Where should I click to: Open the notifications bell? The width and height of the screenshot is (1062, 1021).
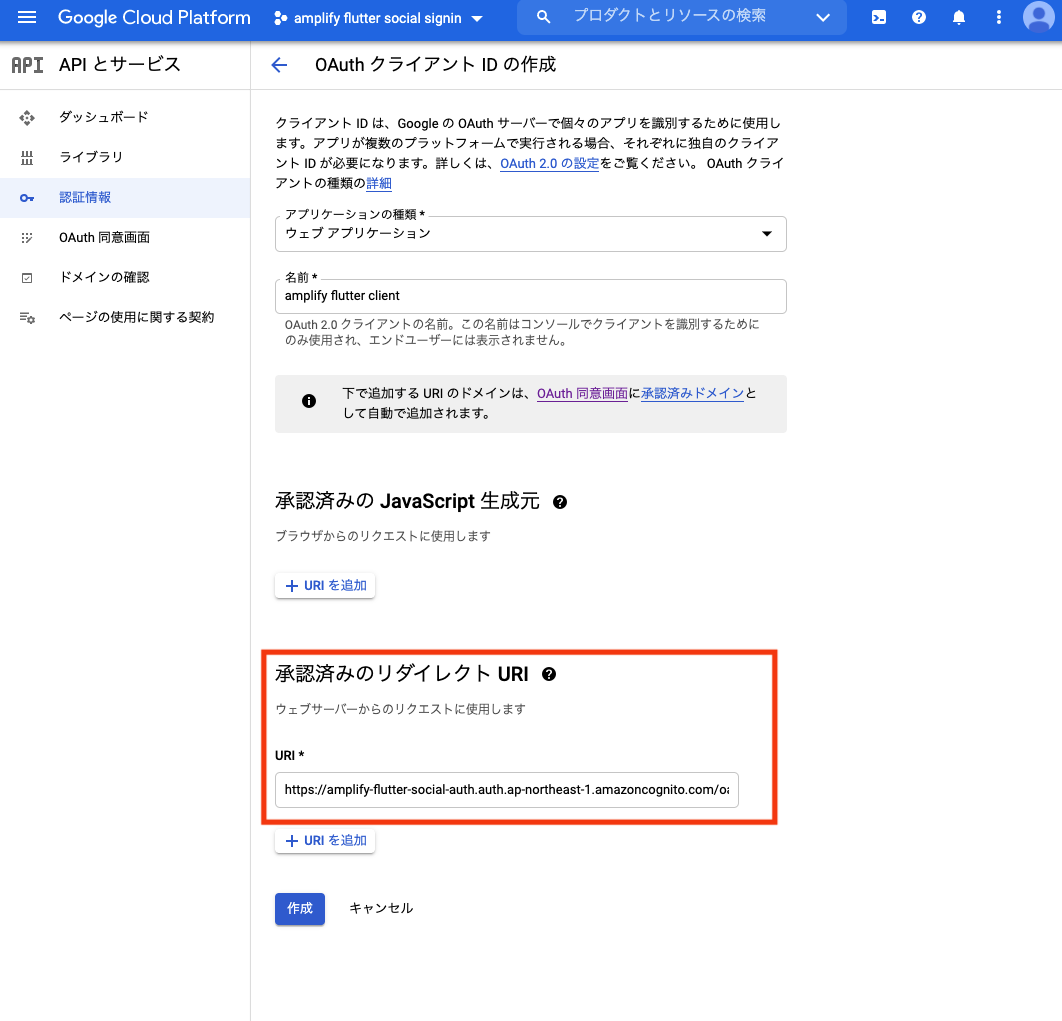click(x=958, y=18)
